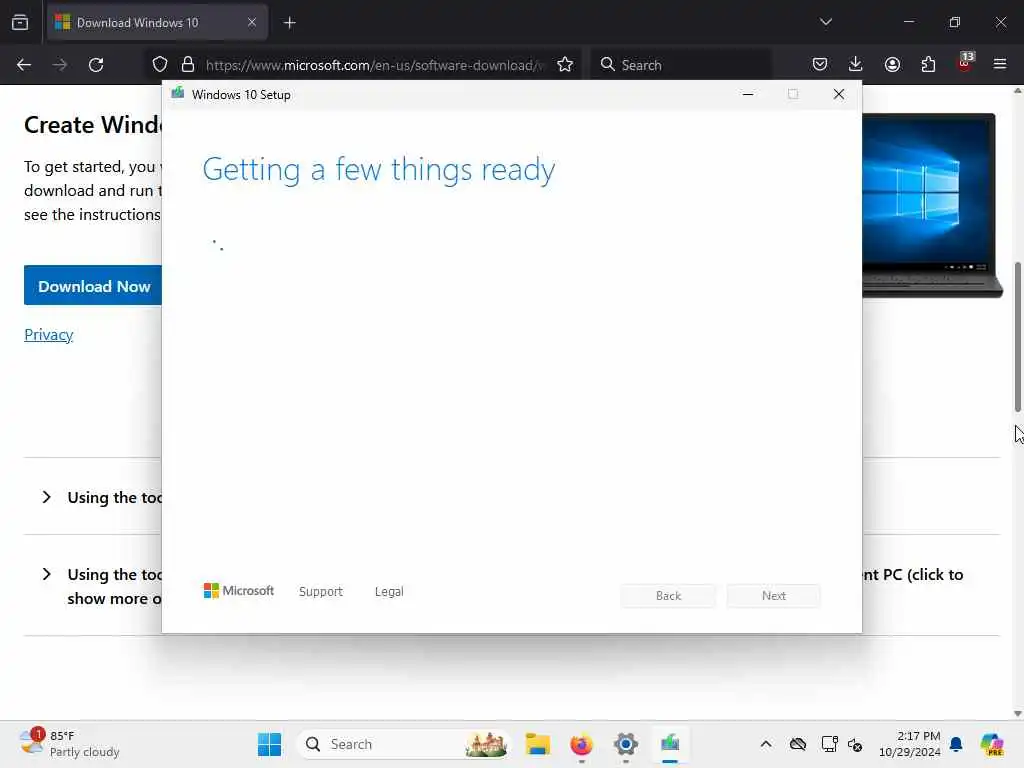1024x768 pixels.
Task: Click the laptop image on the page
Action: click(932, 205)
